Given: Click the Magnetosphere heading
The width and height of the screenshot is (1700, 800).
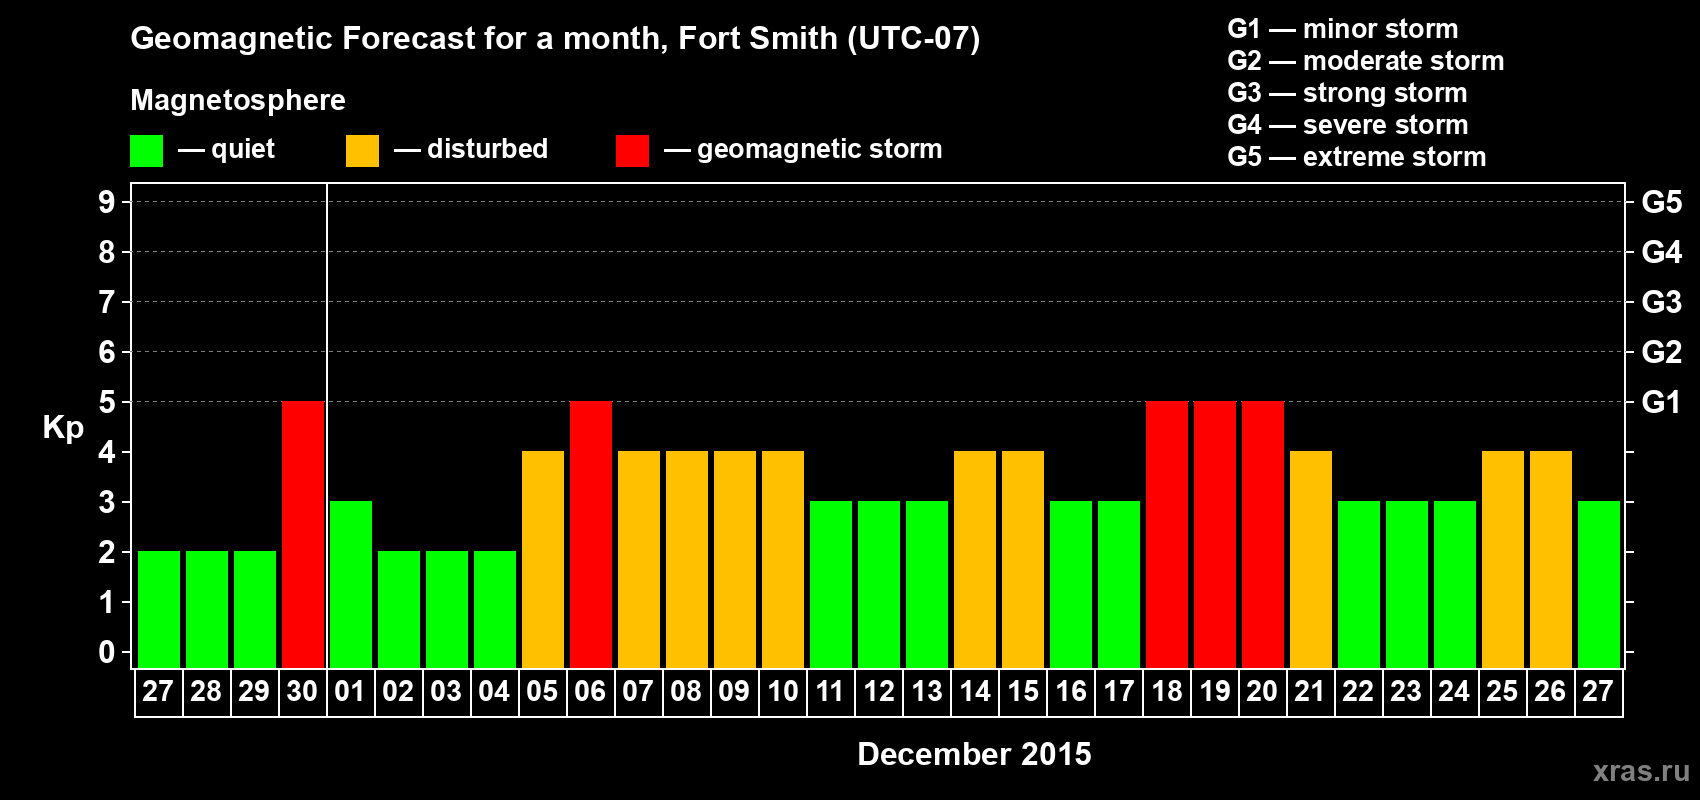Looking at the screenshot, I should [238, 100].
